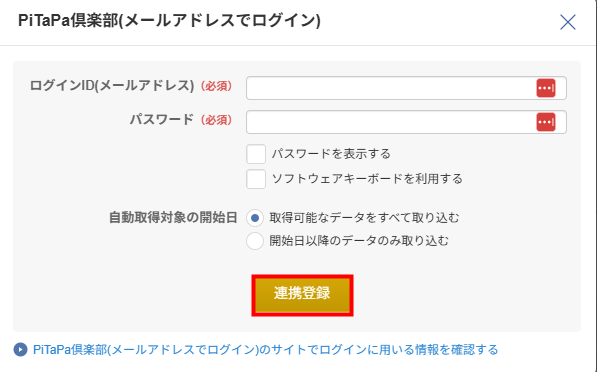Check the ソフトウェアキーボードを利用する checkbox
This screenshot has height=372, width=597.
click(x=256, y=179)
